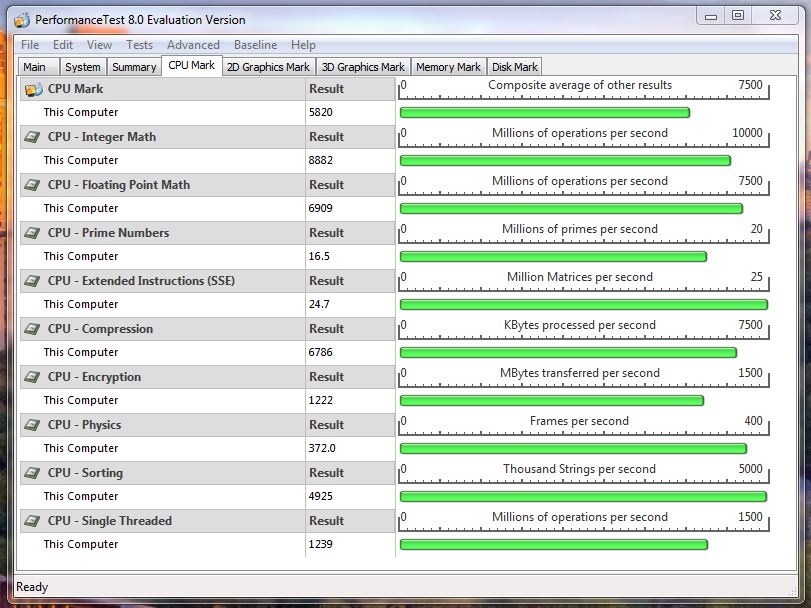Click the CPU Compression chip icon
This screenshot has width=811, height=608.
(33, 329)
